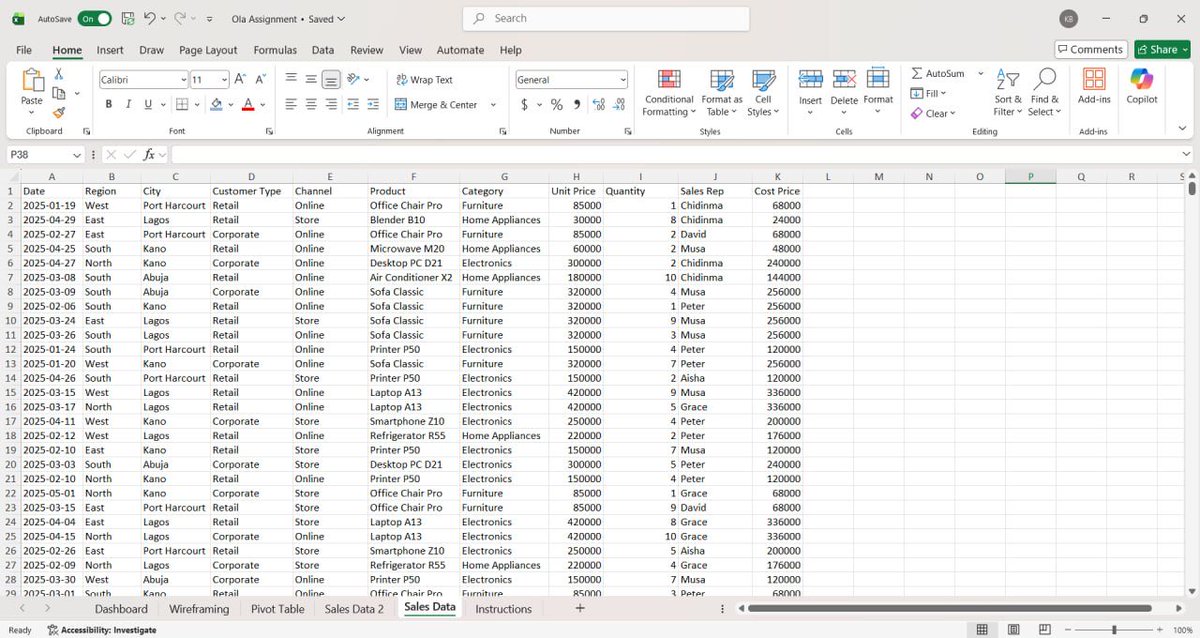The height and width of the screenshot is (638, 1200).
Task: Open Cell Styles gallery
Action: tap(763, 93)
